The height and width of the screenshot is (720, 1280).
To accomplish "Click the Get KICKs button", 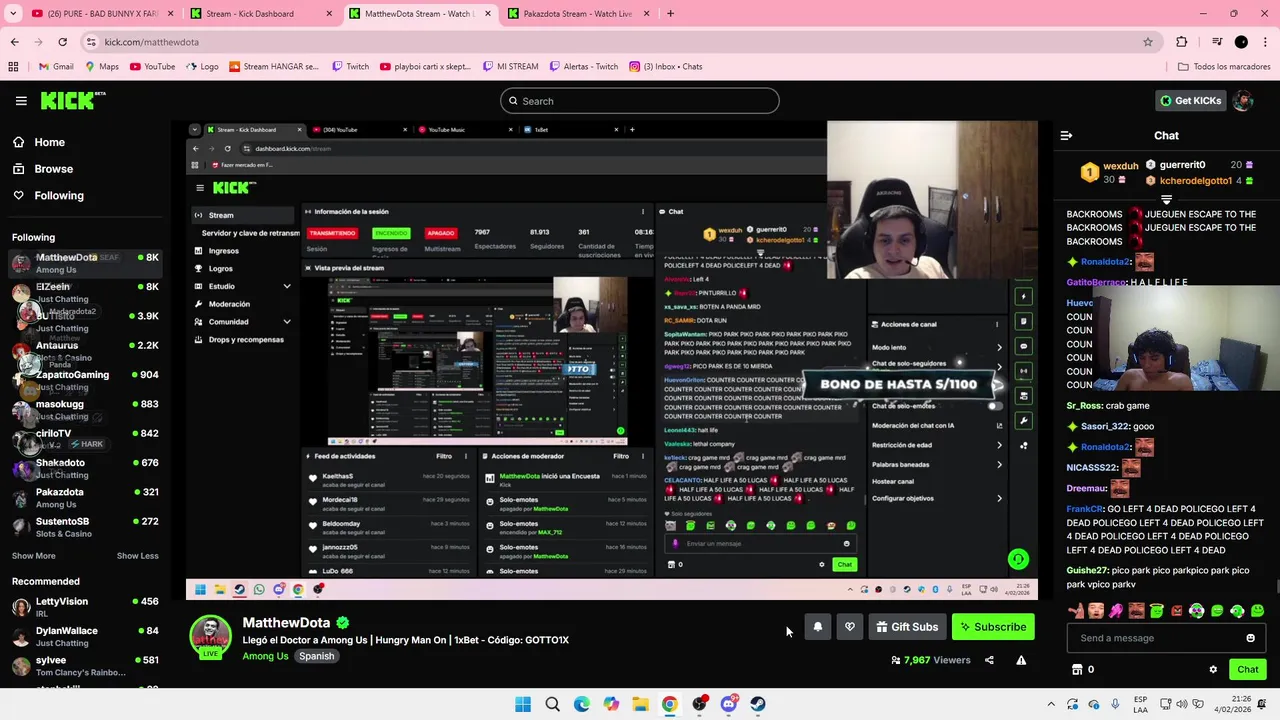I will (1190, 101).
